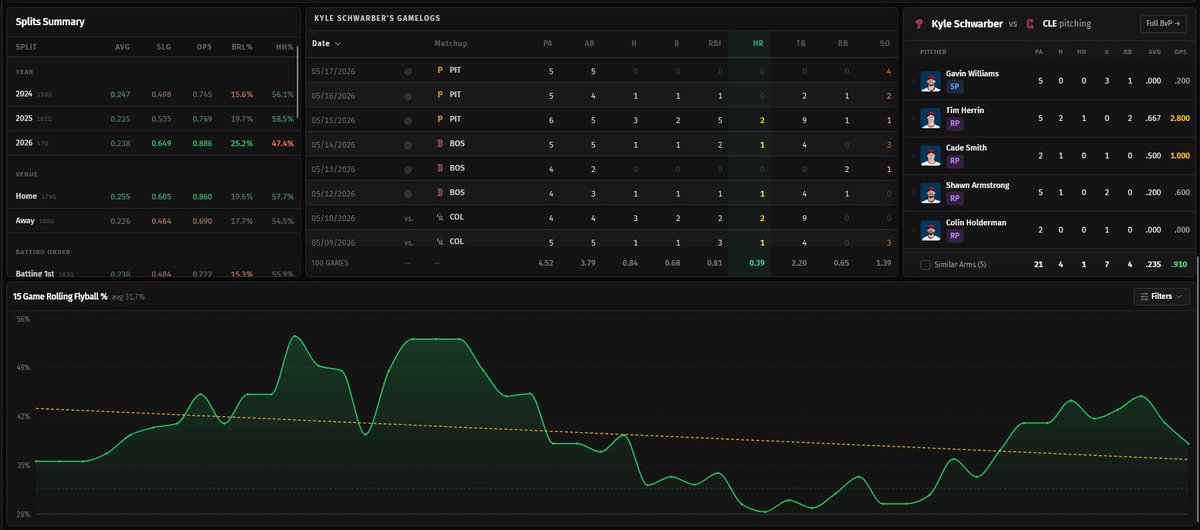
Task: Click the Pirates logo in the 05/17/2026 row
Action: [440, 71]
